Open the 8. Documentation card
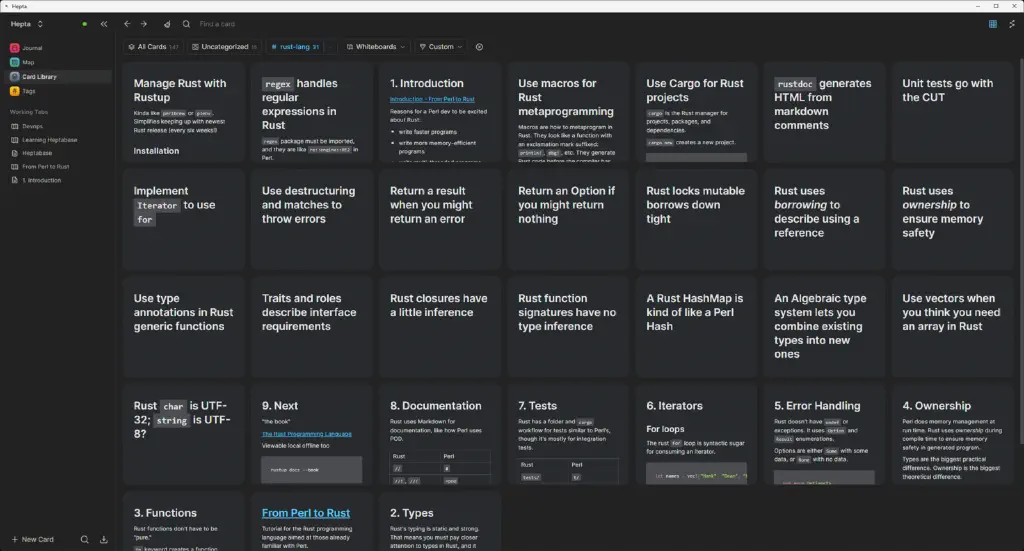This screenshot has height=551, width=1024. 440,434
